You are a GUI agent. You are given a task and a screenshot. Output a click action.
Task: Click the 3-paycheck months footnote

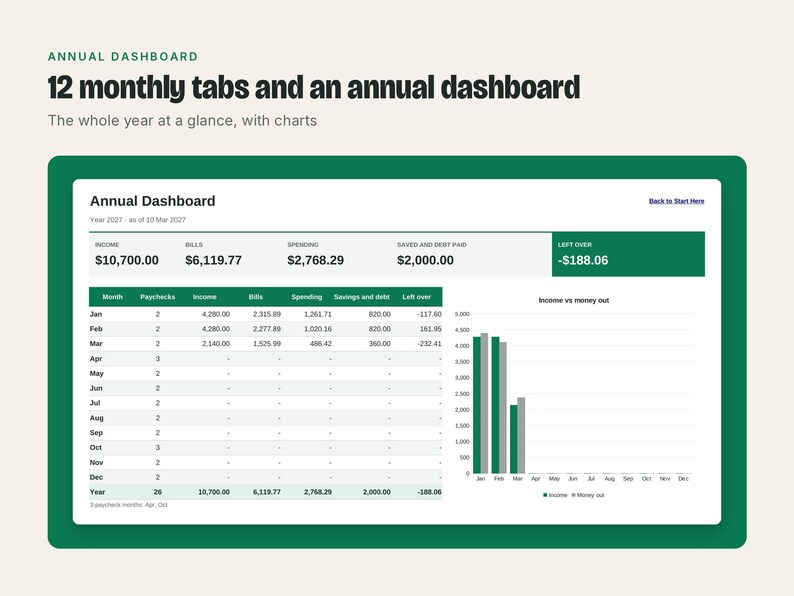tap(128, 505)
